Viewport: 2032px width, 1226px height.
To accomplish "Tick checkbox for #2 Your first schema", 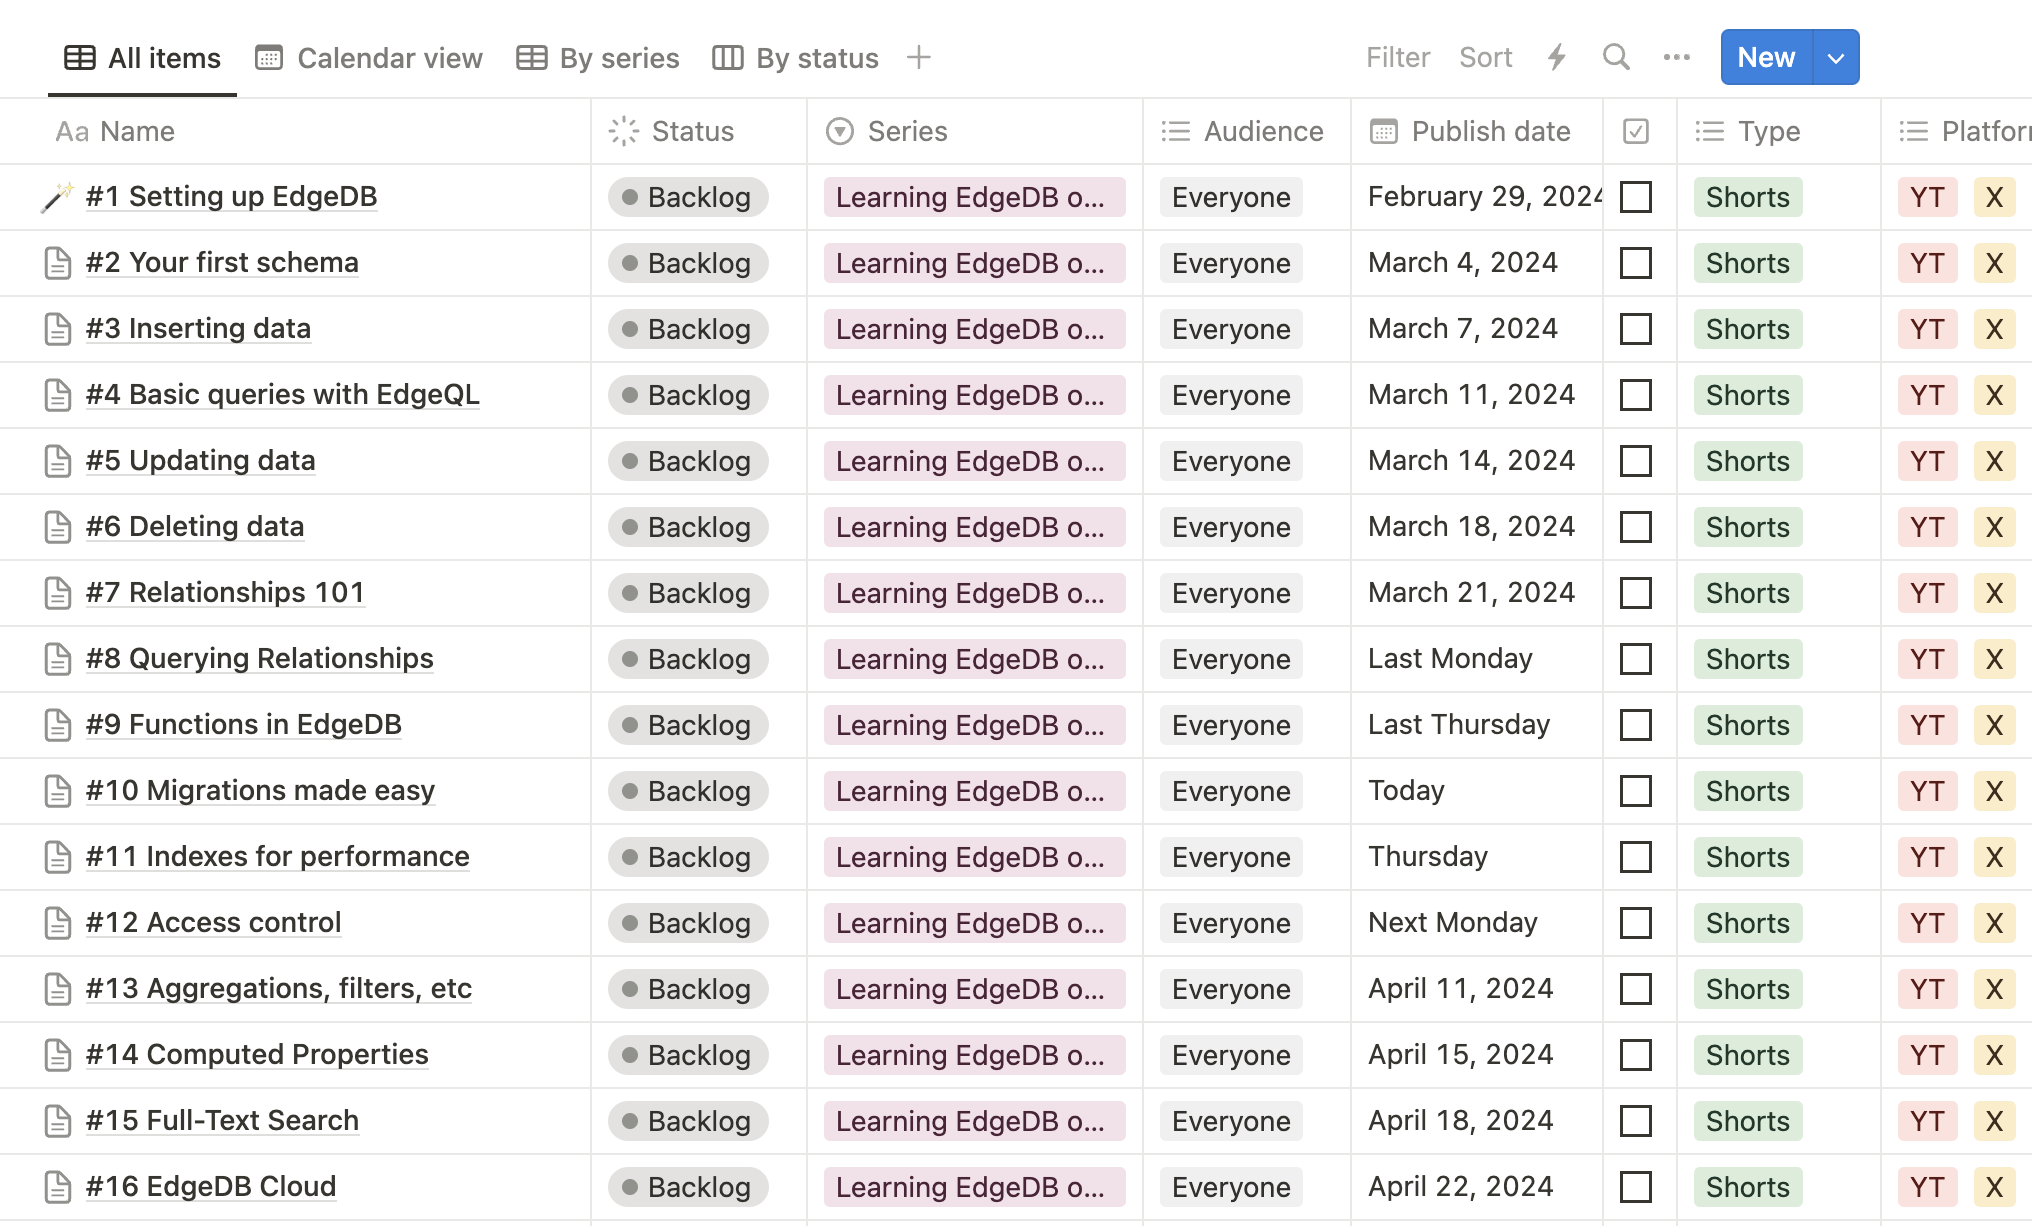I will [1636, 263].
